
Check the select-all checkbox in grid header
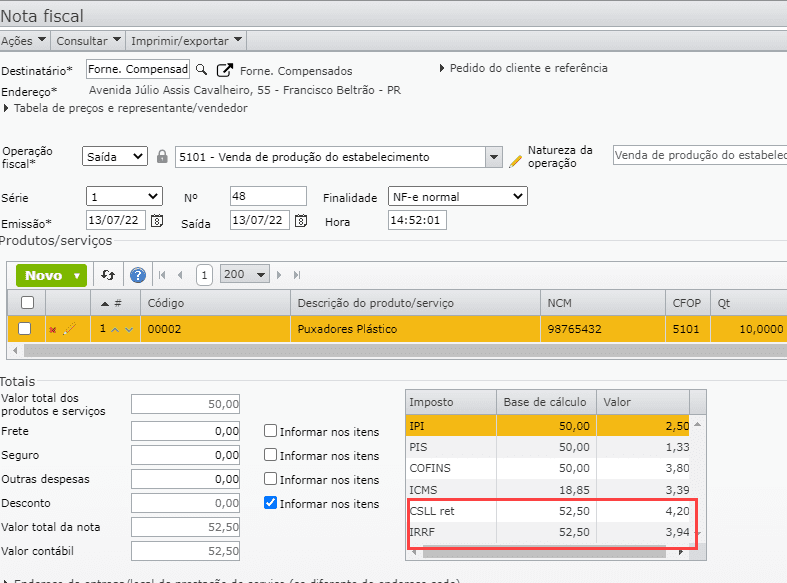pos(27,303)
